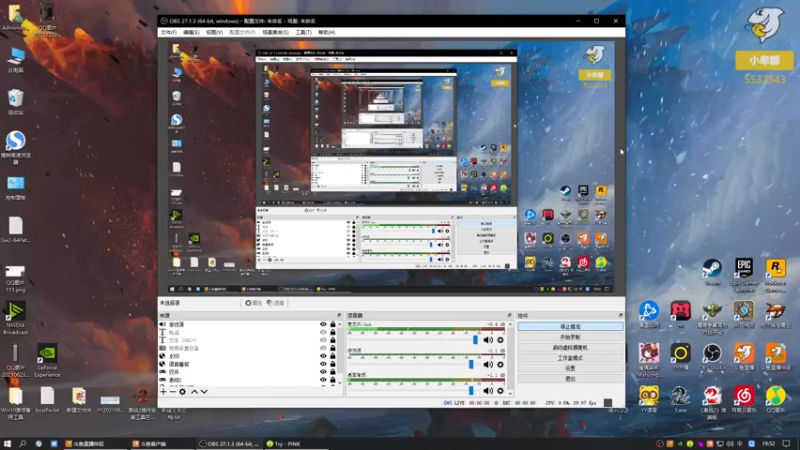Remove selected source with the minus icon
Screen dimensions: 800x450
(172, 392)
